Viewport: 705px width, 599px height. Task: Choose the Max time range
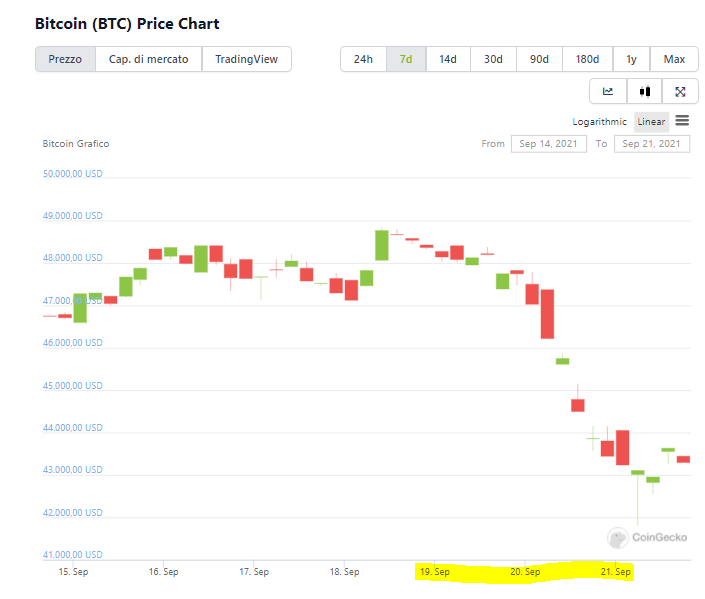click(x=674, y=59)
